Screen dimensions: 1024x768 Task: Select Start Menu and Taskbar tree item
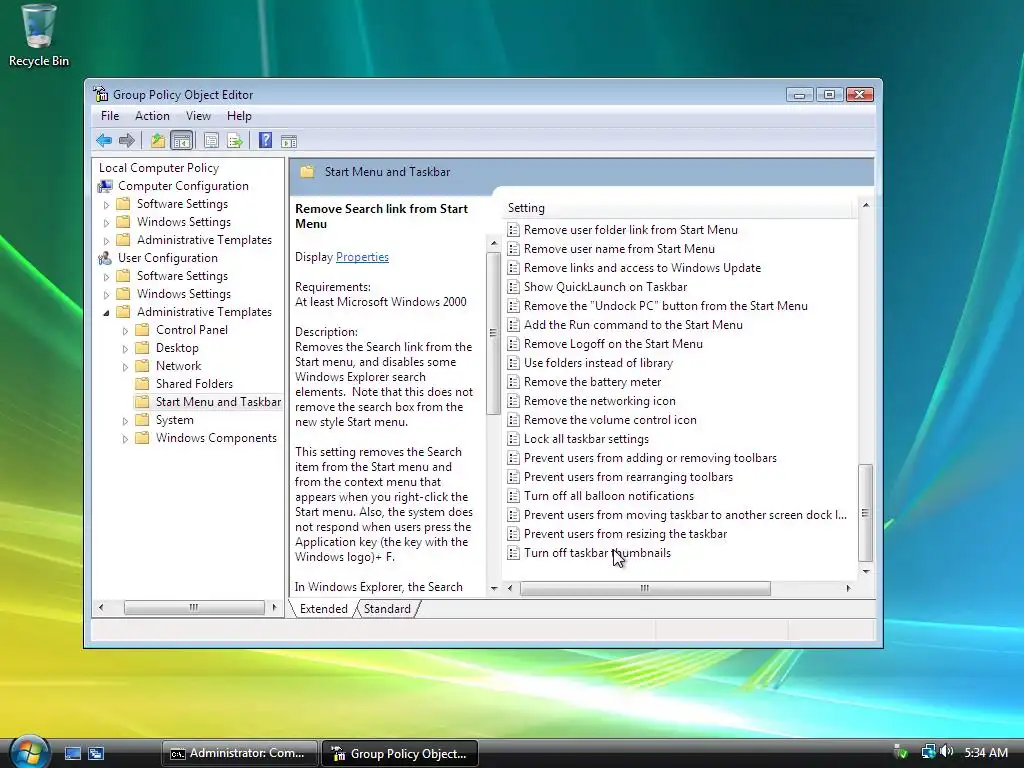pos(218,402)
